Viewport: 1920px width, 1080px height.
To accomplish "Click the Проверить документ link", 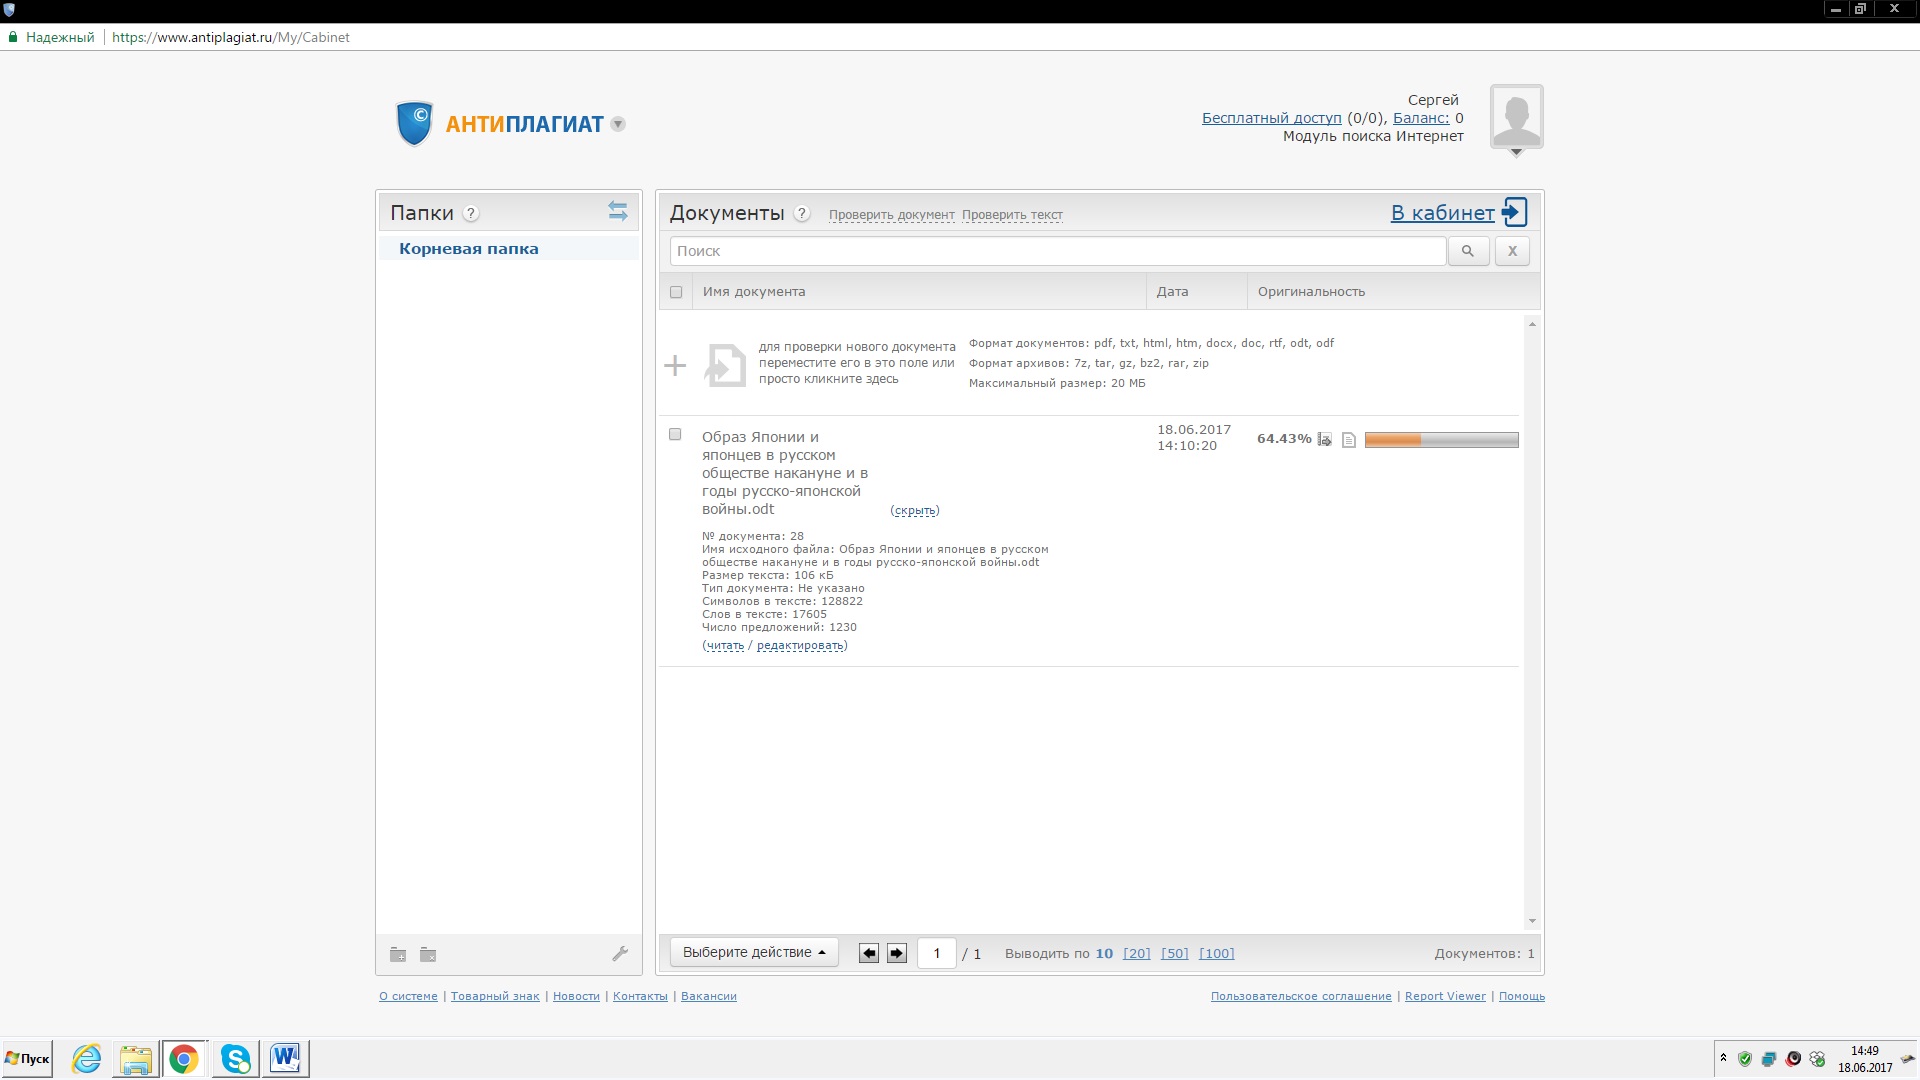I will click(x=891, y=215).
